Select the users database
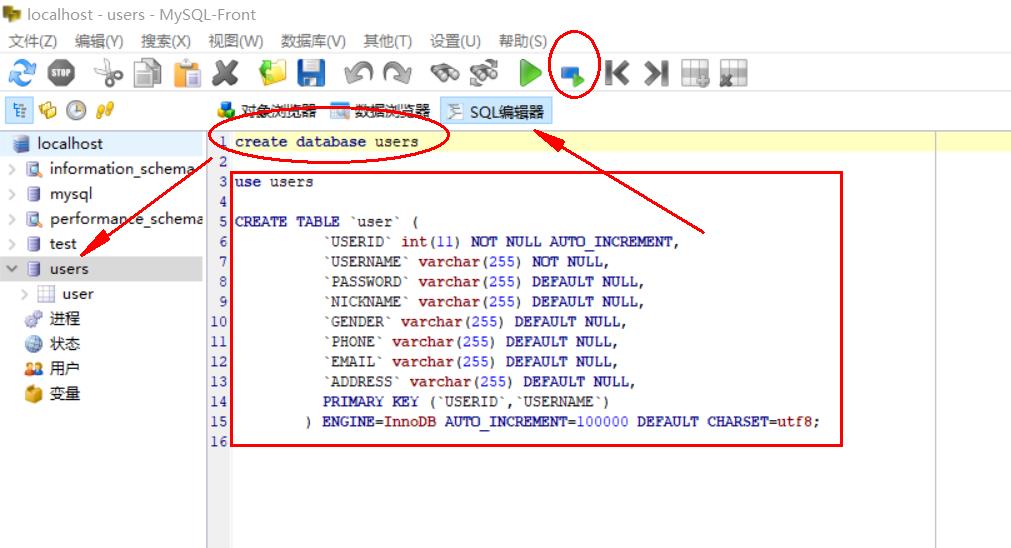The image size is (1011, 548). tap(69, 269)
